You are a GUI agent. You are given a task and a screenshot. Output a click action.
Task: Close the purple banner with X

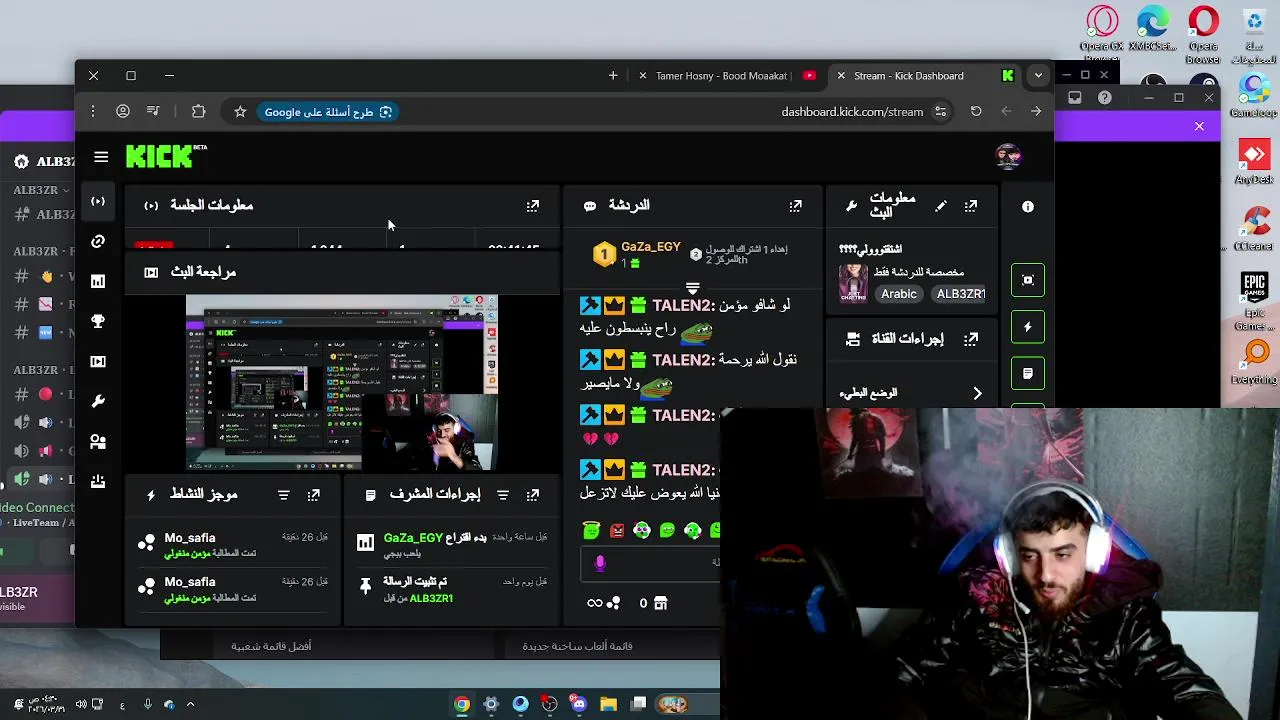coord(1199,126)
